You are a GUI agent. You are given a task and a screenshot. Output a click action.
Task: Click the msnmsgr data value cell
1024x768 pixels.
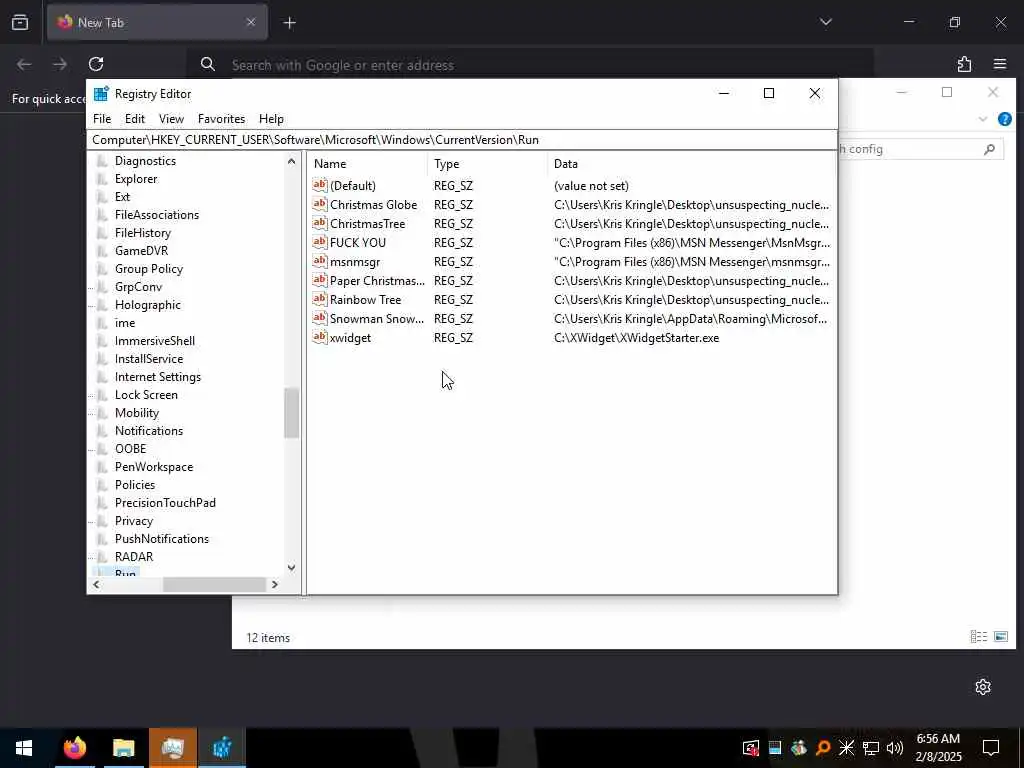(692, 261)
